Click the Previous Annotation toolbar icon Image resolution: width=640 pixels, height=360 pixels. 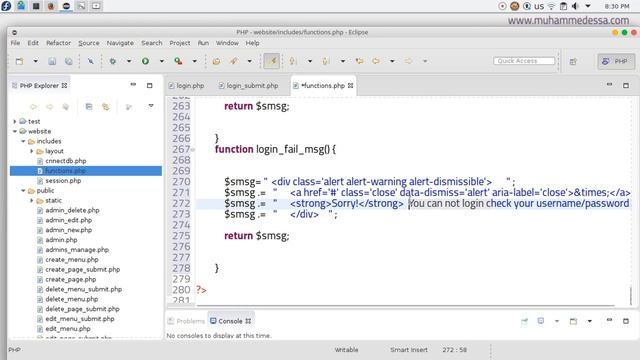(x=325, y=61)
